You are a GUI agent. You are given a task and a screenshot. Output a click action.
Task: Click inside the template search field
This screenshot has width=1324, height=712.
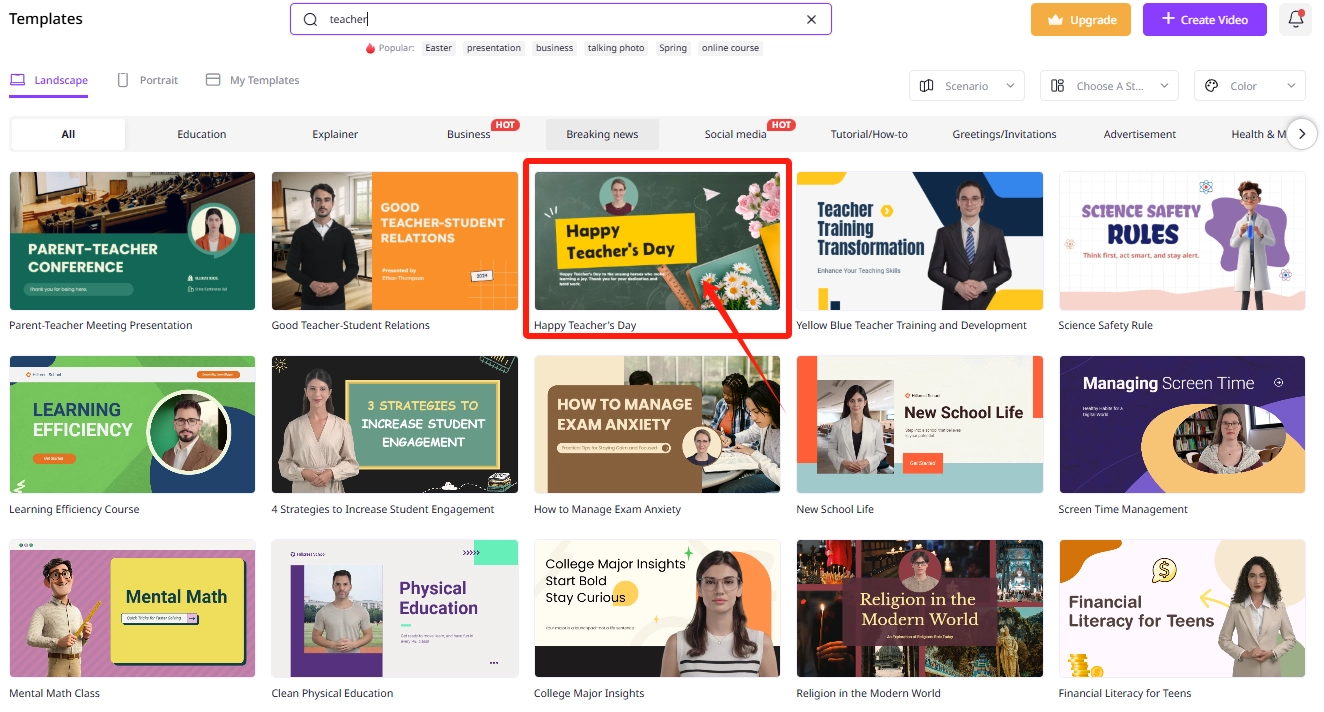click(560, 20)
